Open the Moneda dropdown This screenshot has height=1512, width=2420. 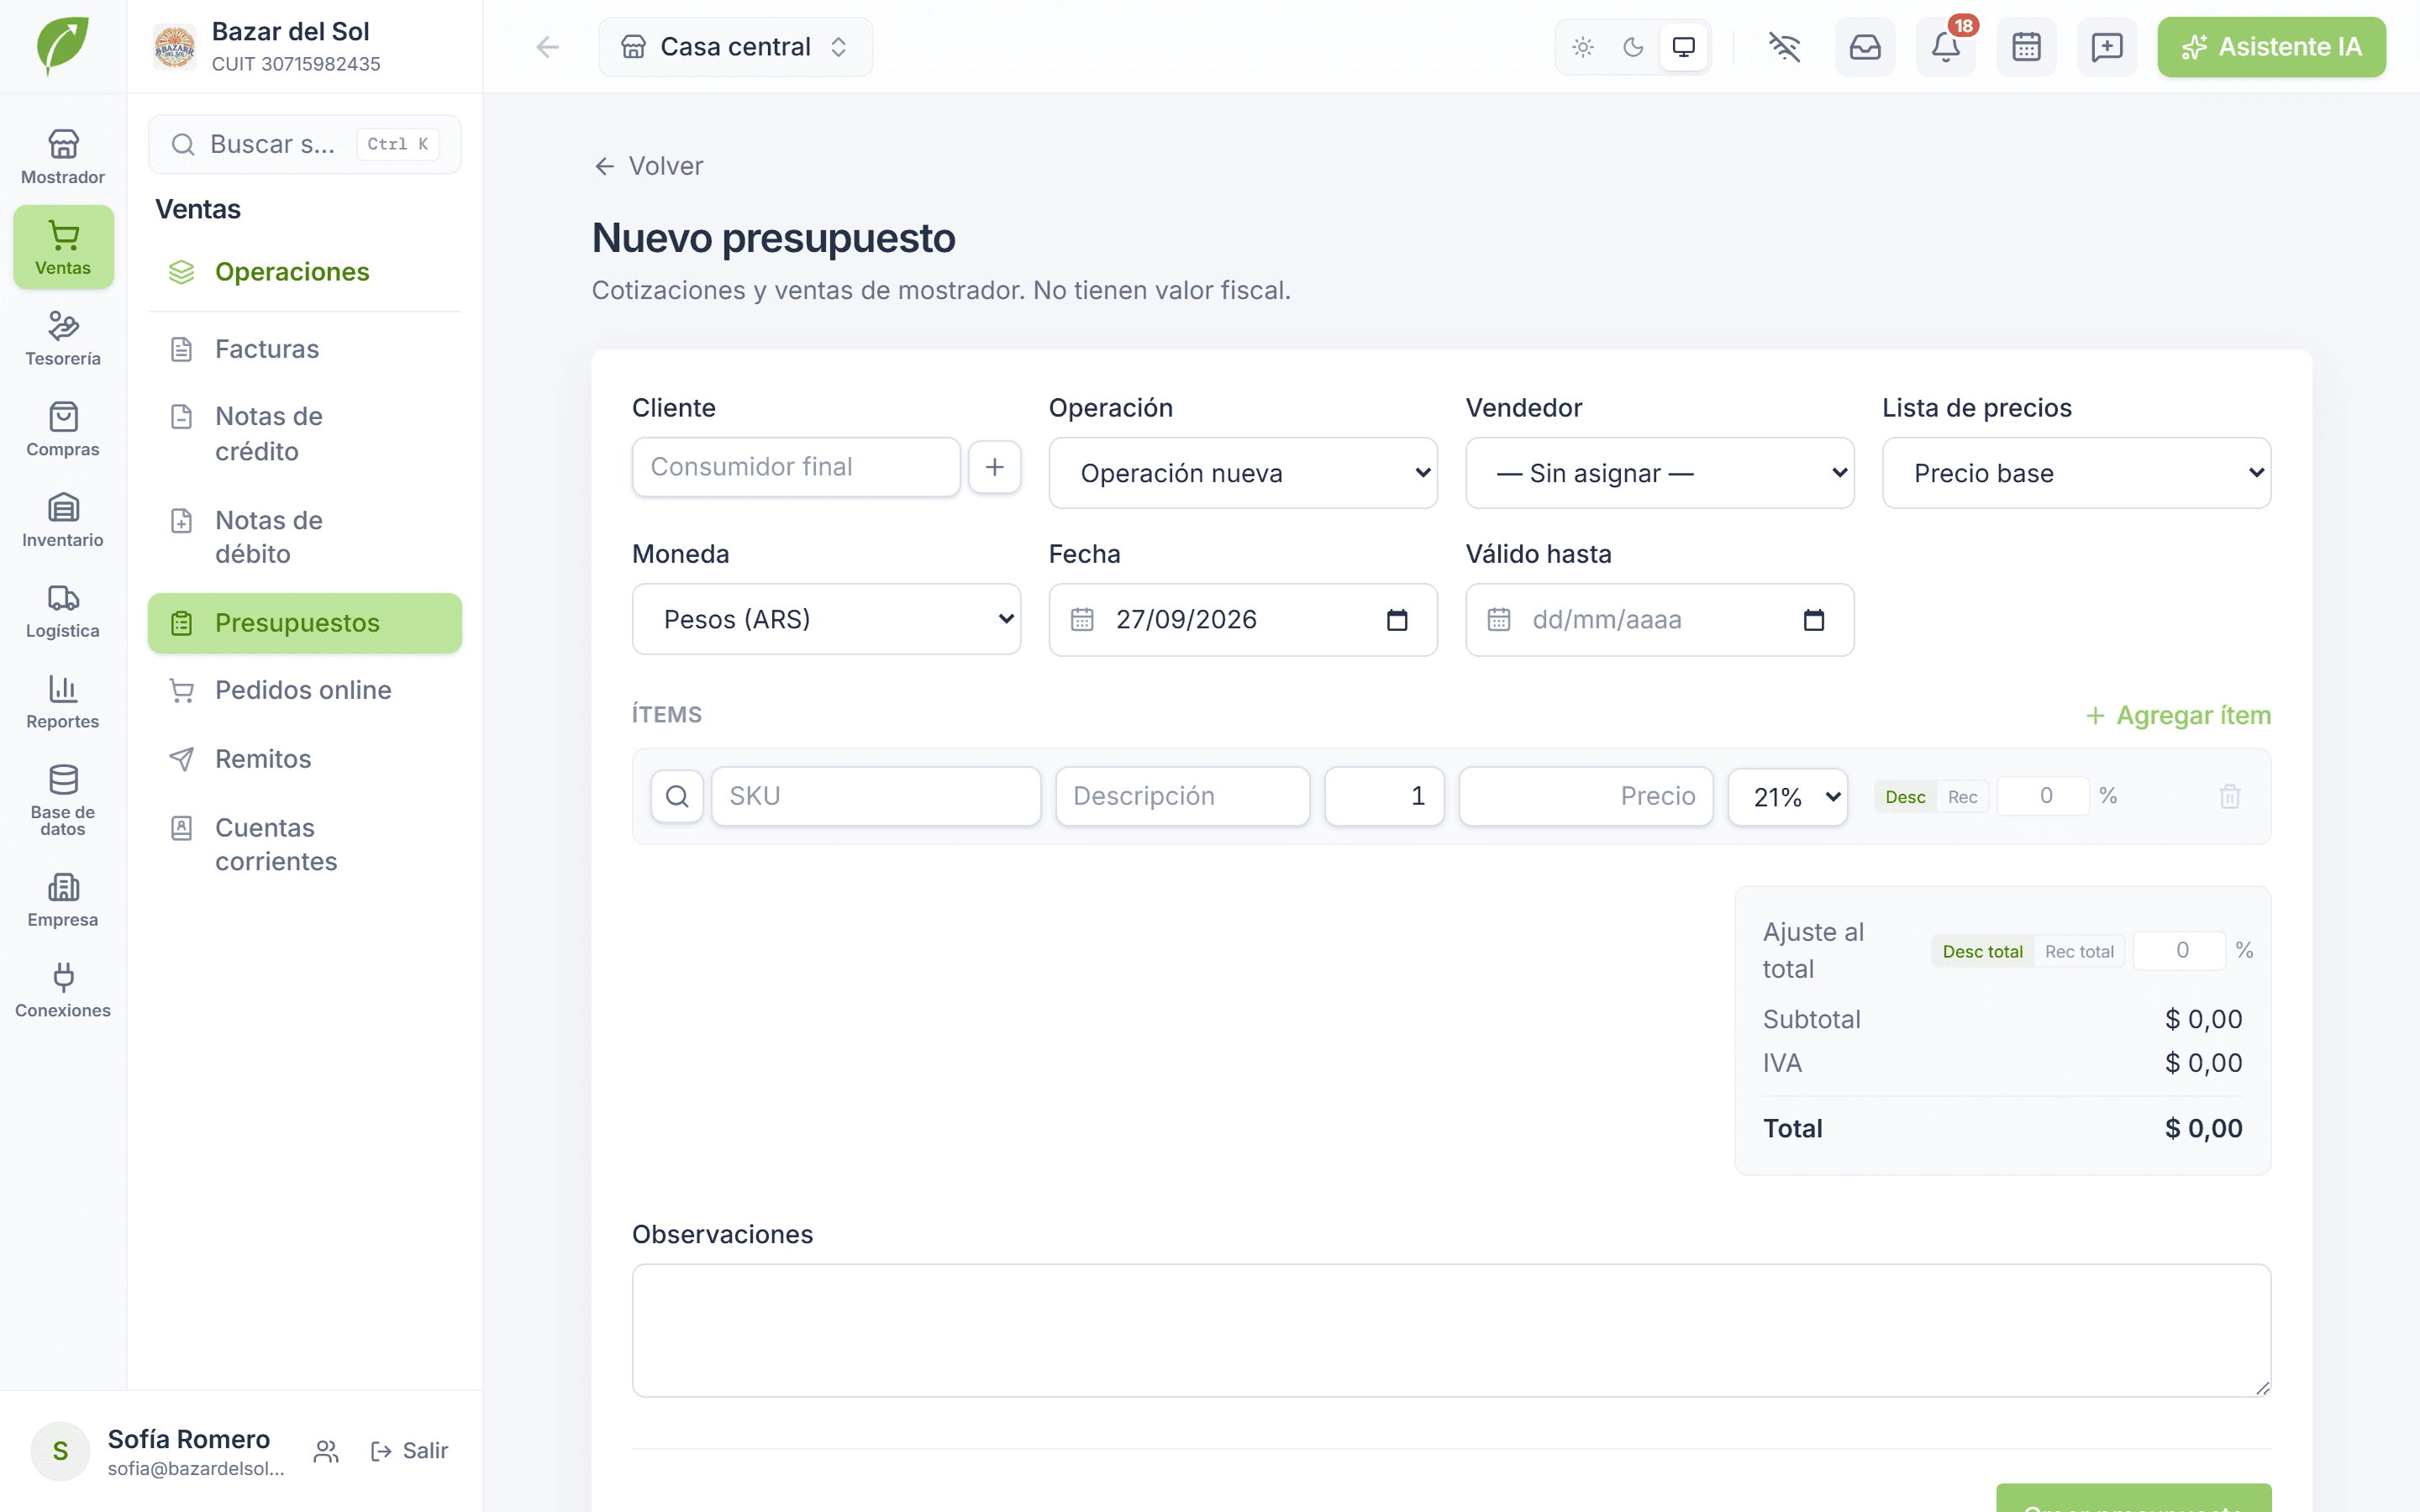826,619
